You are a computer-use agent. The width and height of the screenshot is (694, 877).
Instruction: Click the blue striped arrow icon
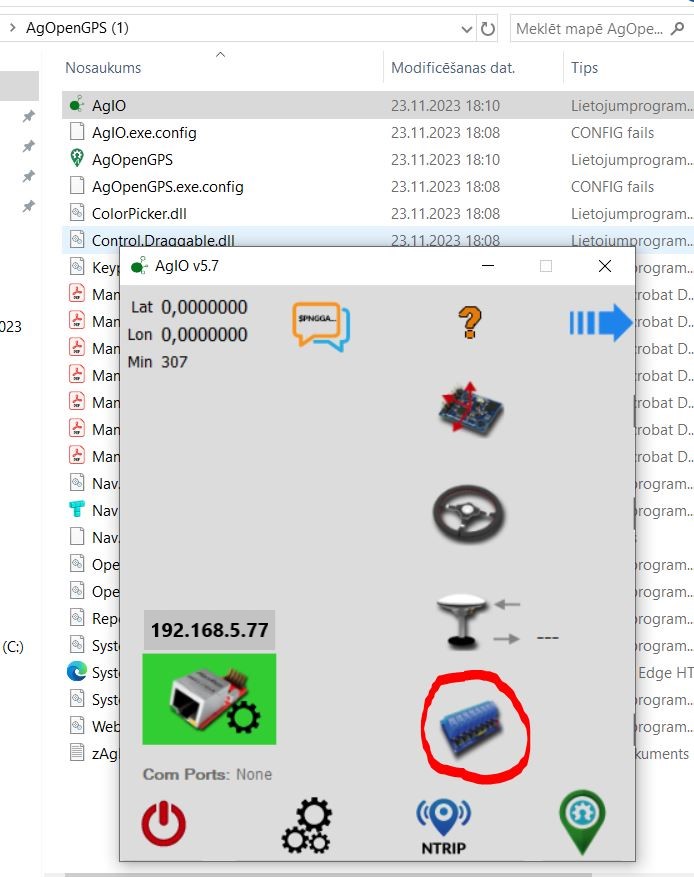point(601,322)
